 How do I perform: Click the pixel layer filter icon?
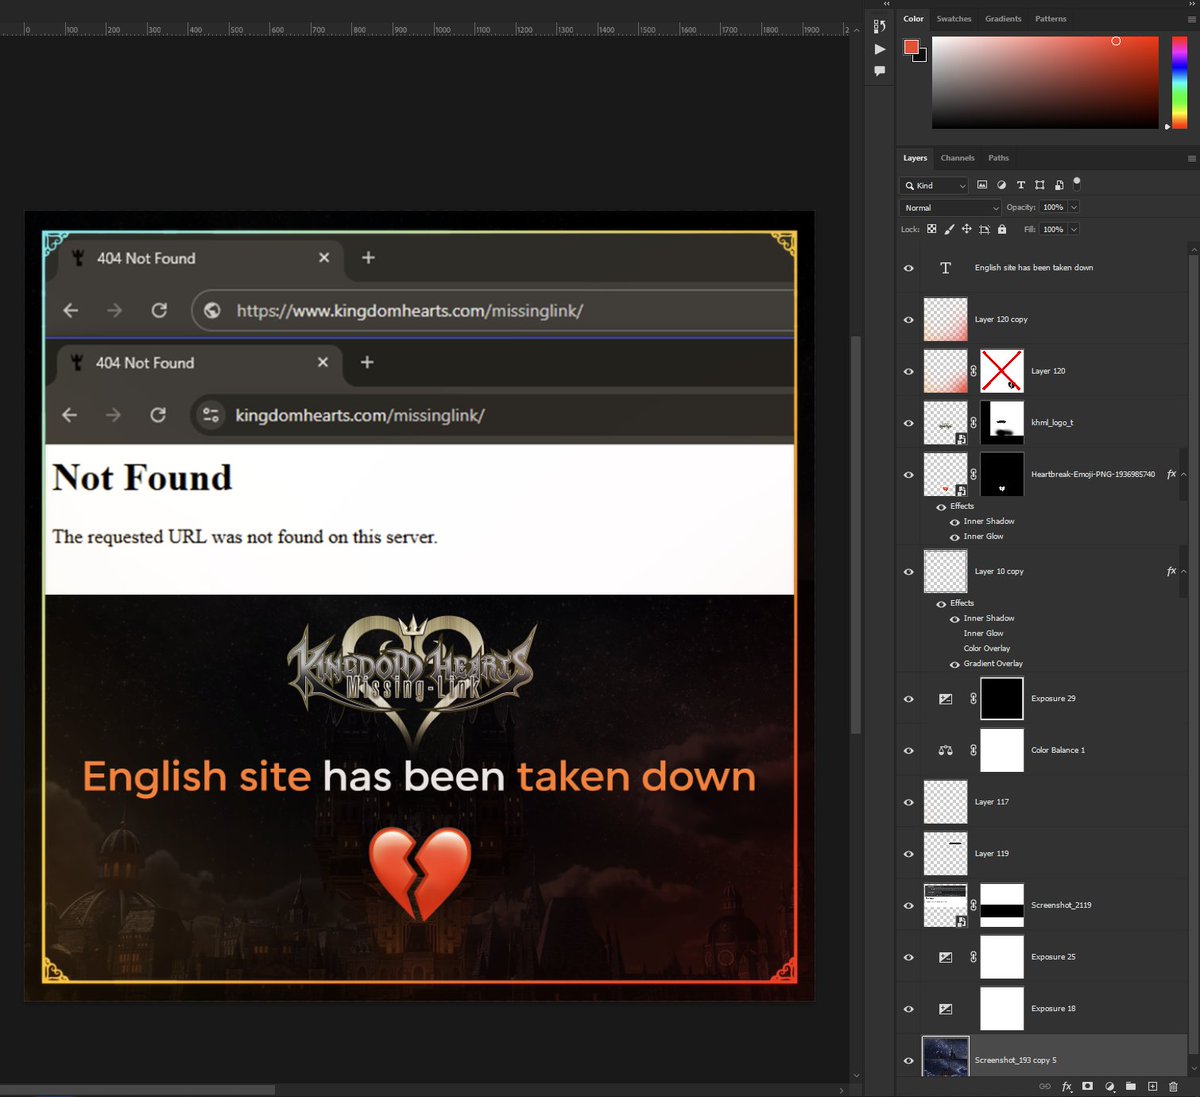pyautogui.click(x=982, y=185)
